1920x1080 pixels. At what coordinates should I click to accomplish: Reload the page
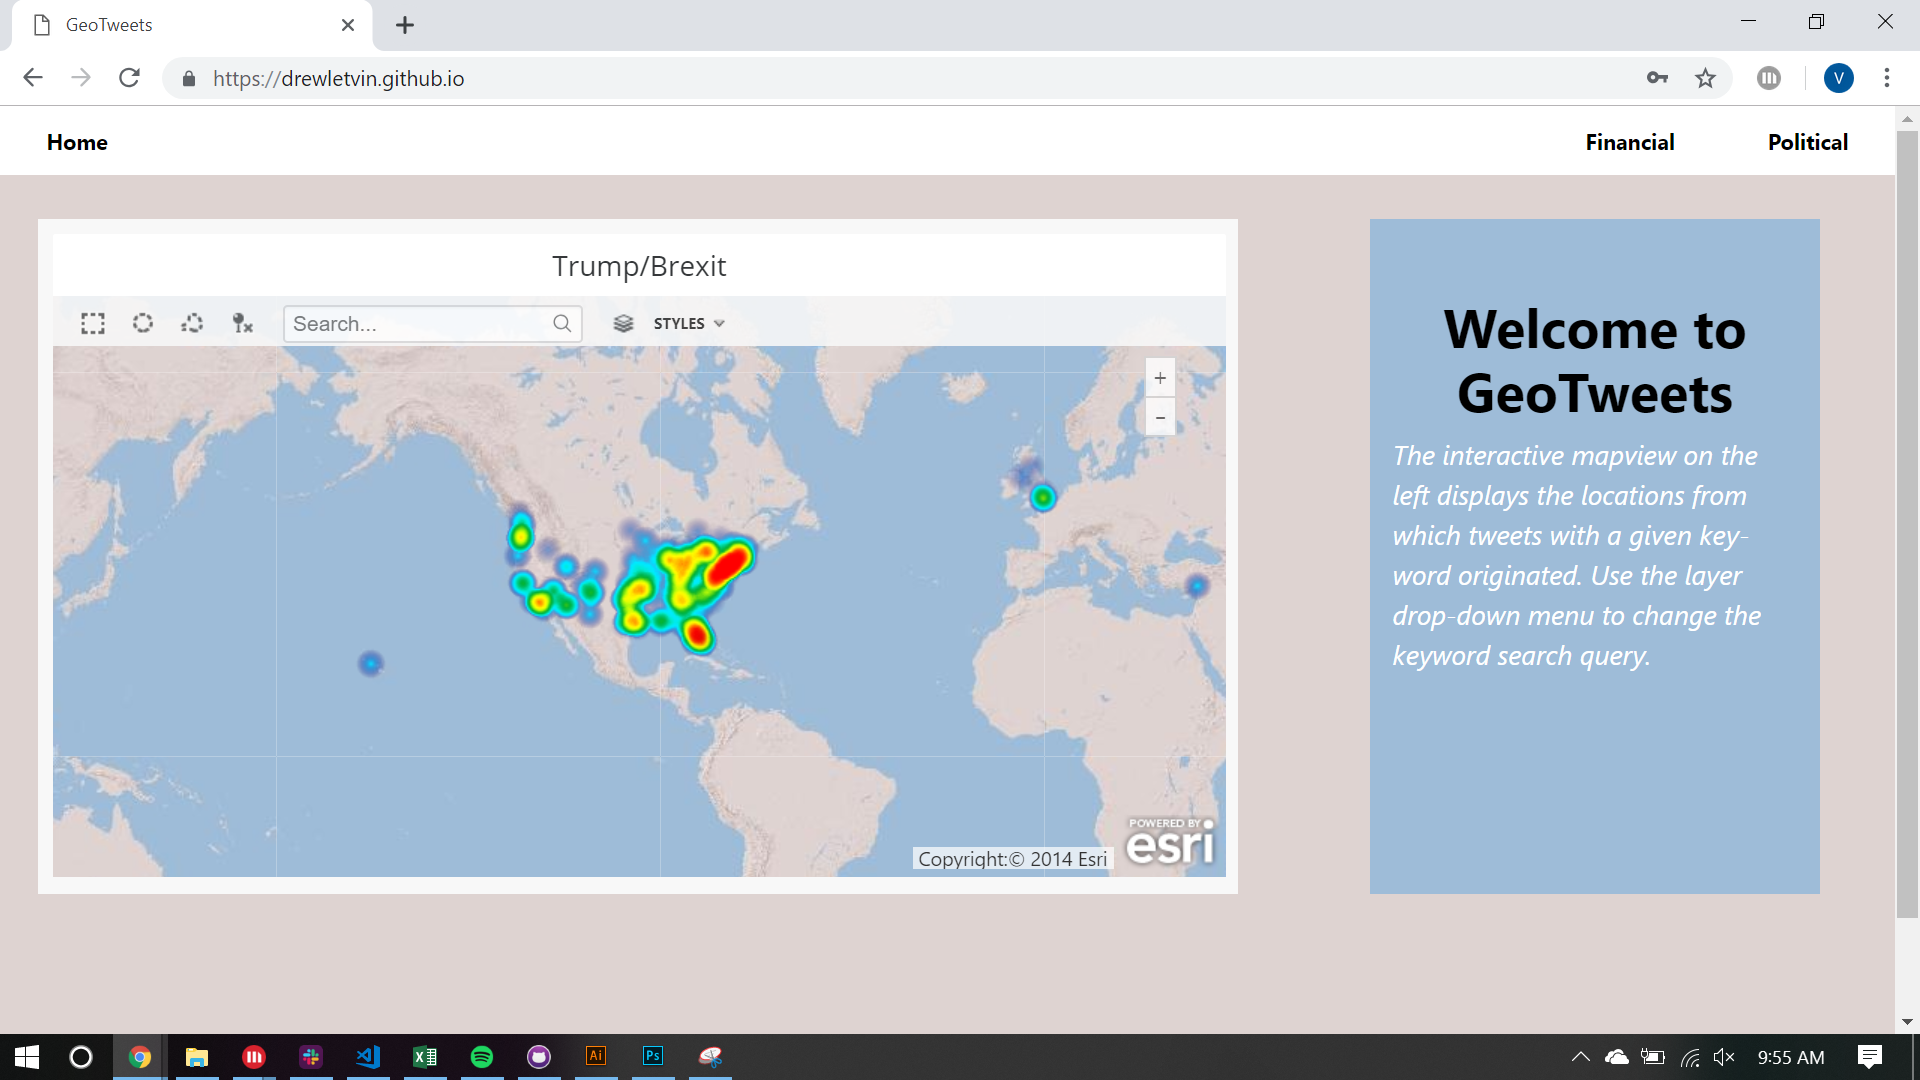click(129, 78)
